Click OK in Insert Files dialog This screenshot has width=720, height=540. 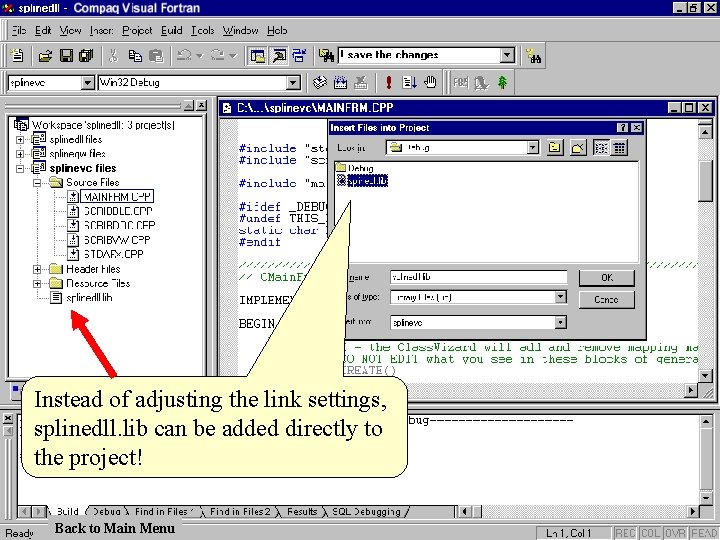pos(607,277)
